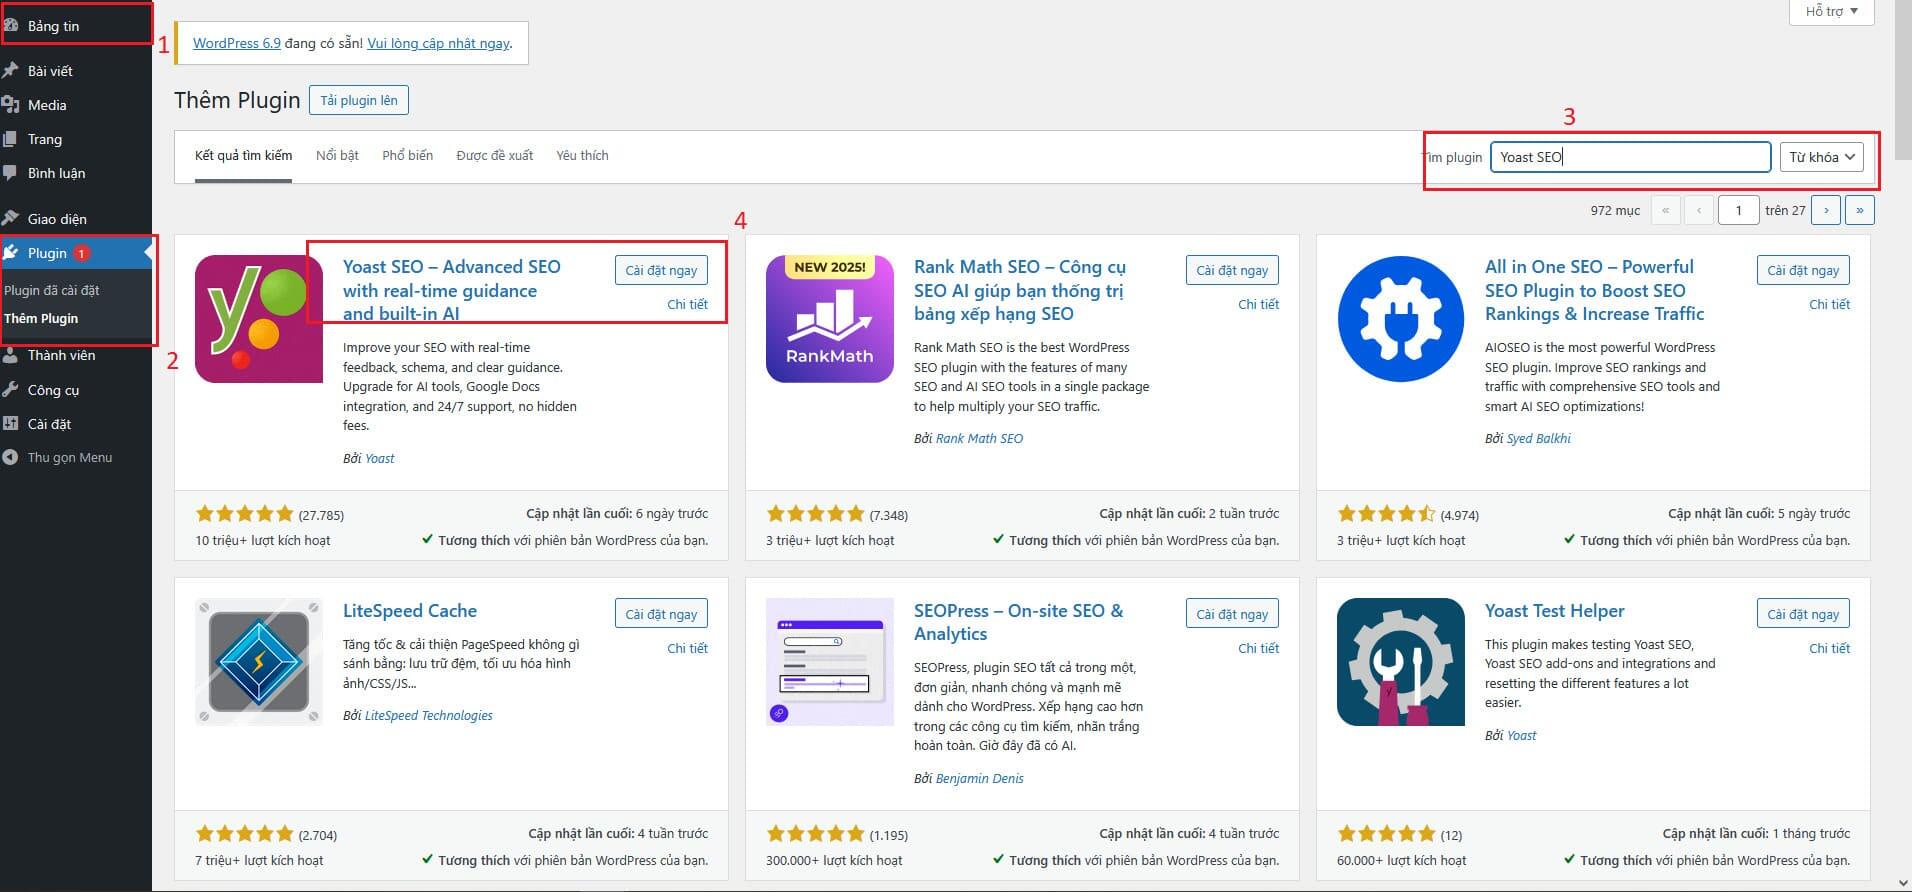
Task: Open the Yoast author link under Yoast SEO
Action: [379, 458]
